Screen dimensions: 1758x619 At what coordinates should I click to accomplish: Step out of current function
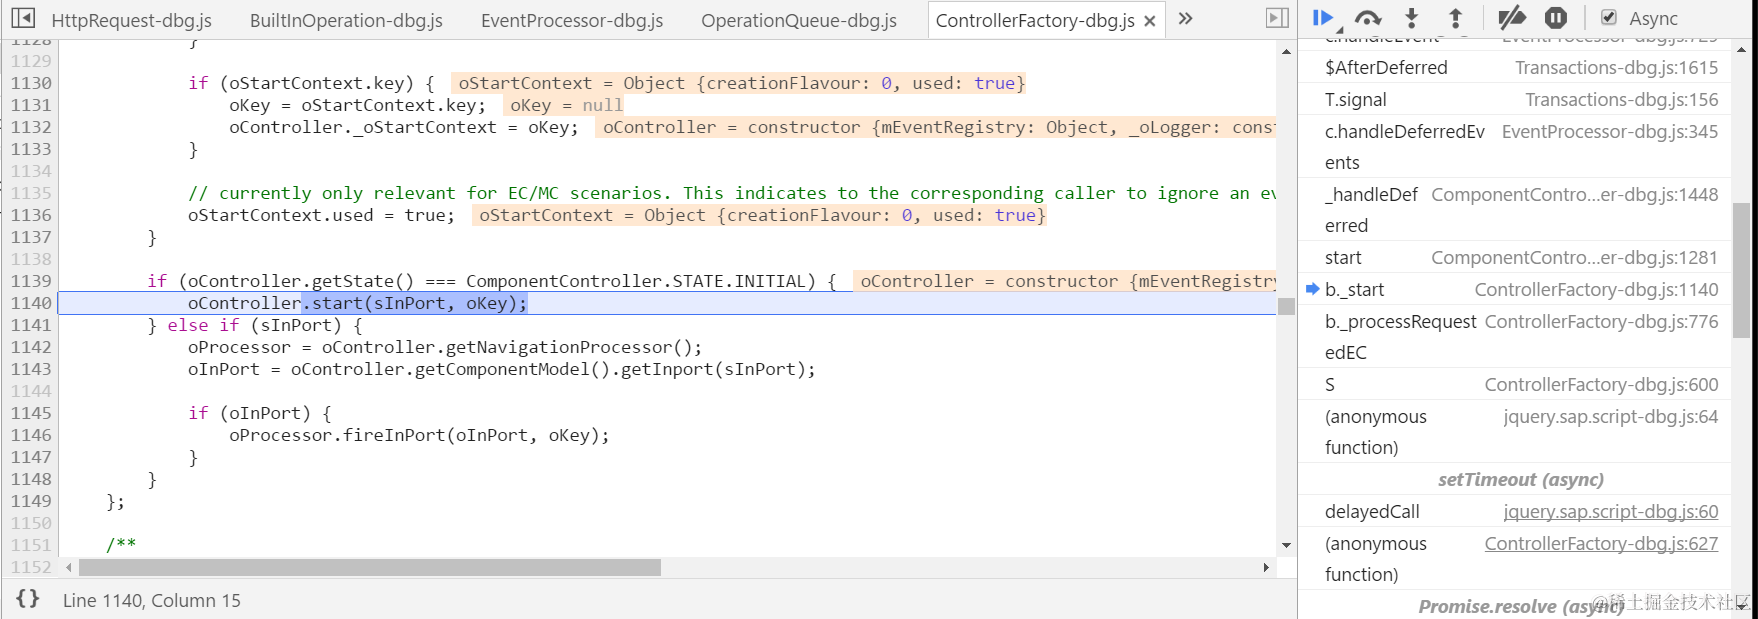coord(1456,18)
